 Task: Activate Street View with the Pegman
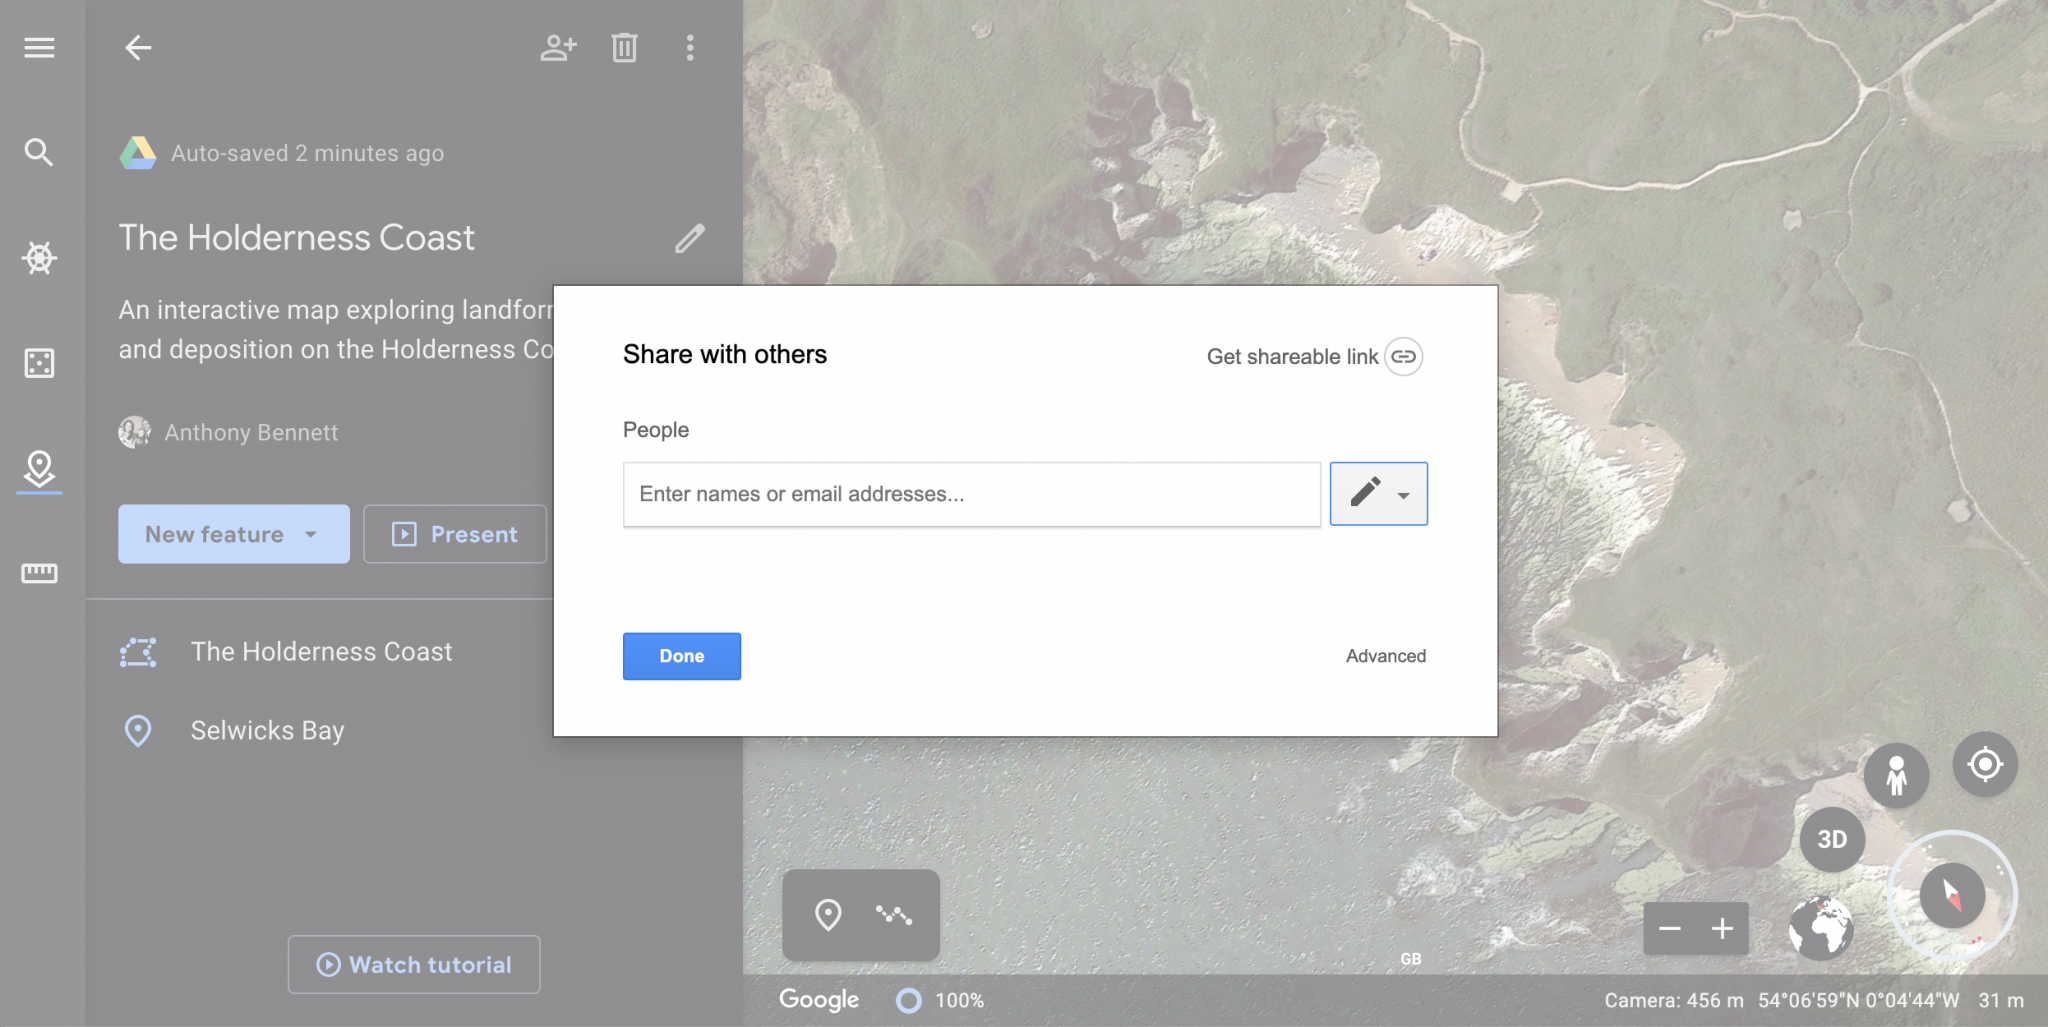1896,775
